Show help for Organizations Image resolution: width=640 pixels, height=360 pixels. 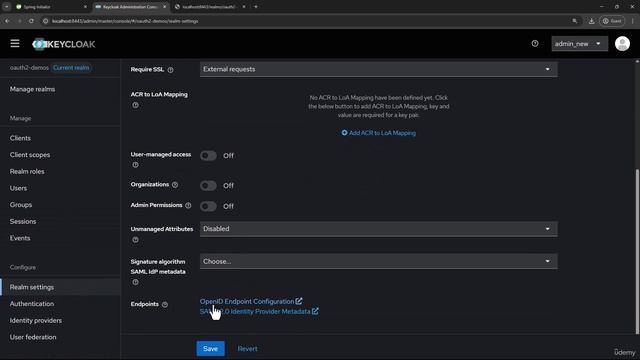(x=175, y=185)
